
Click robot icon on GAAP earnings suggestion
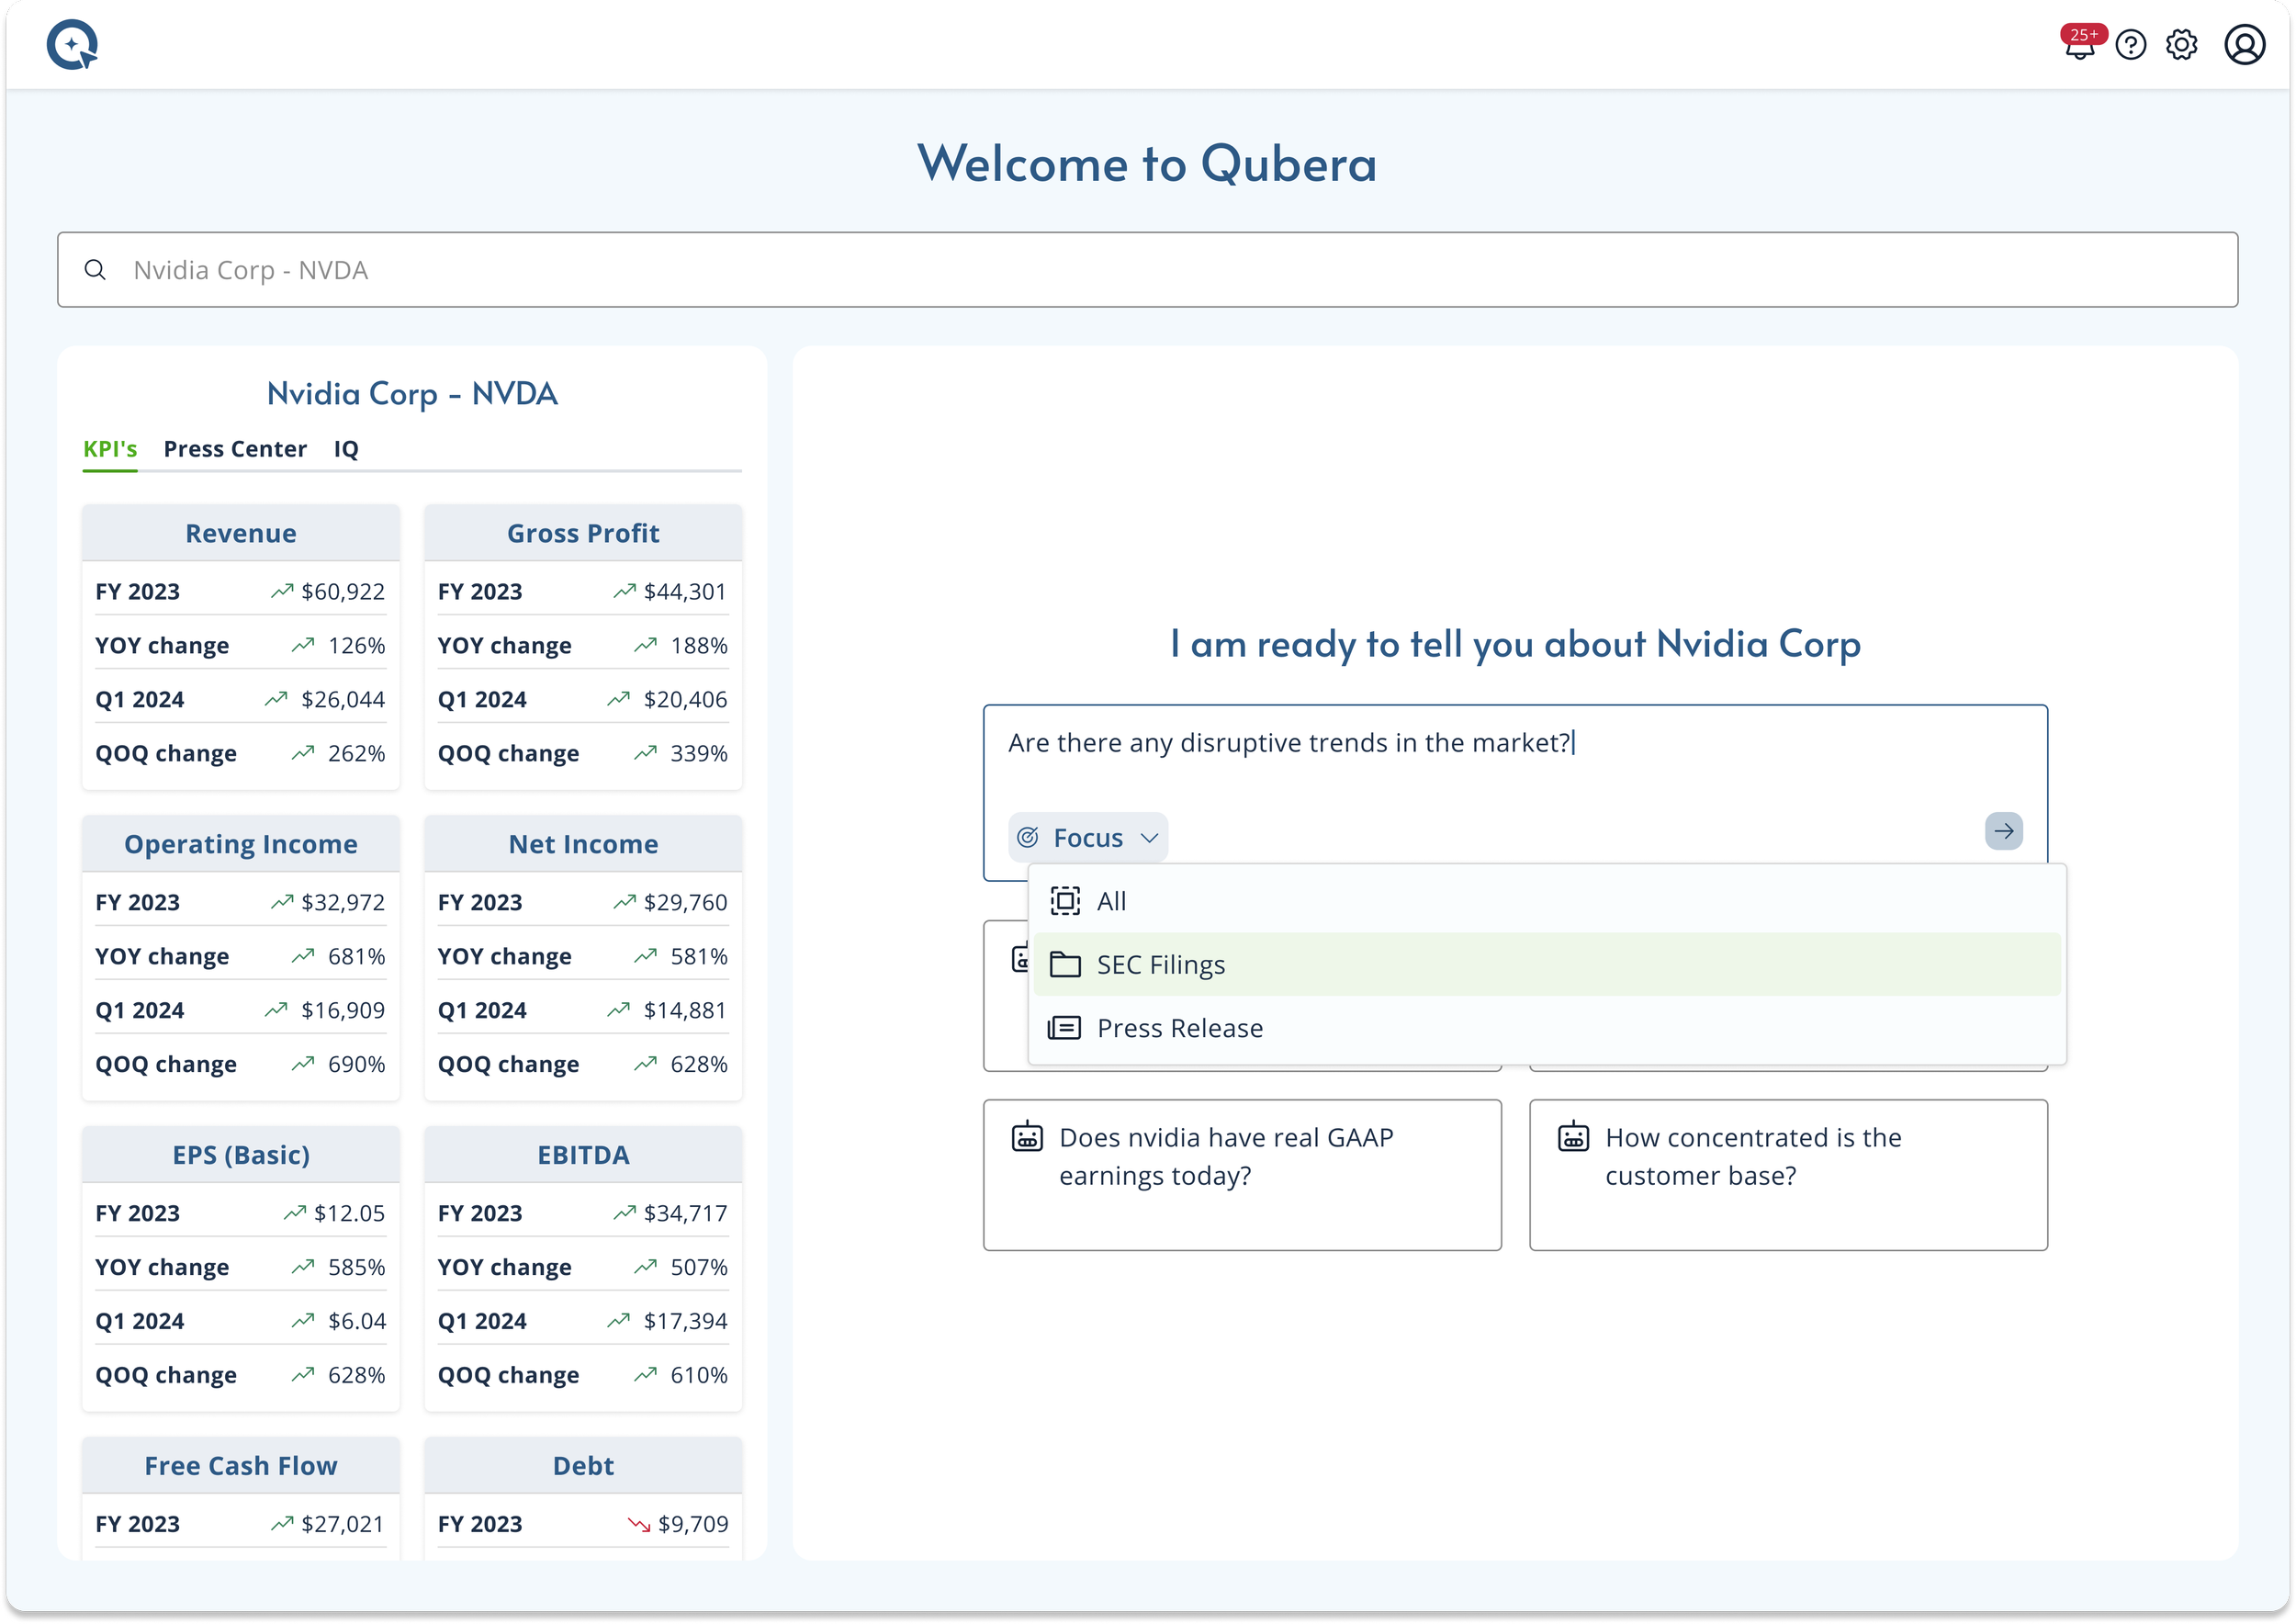point(1027,1138)
